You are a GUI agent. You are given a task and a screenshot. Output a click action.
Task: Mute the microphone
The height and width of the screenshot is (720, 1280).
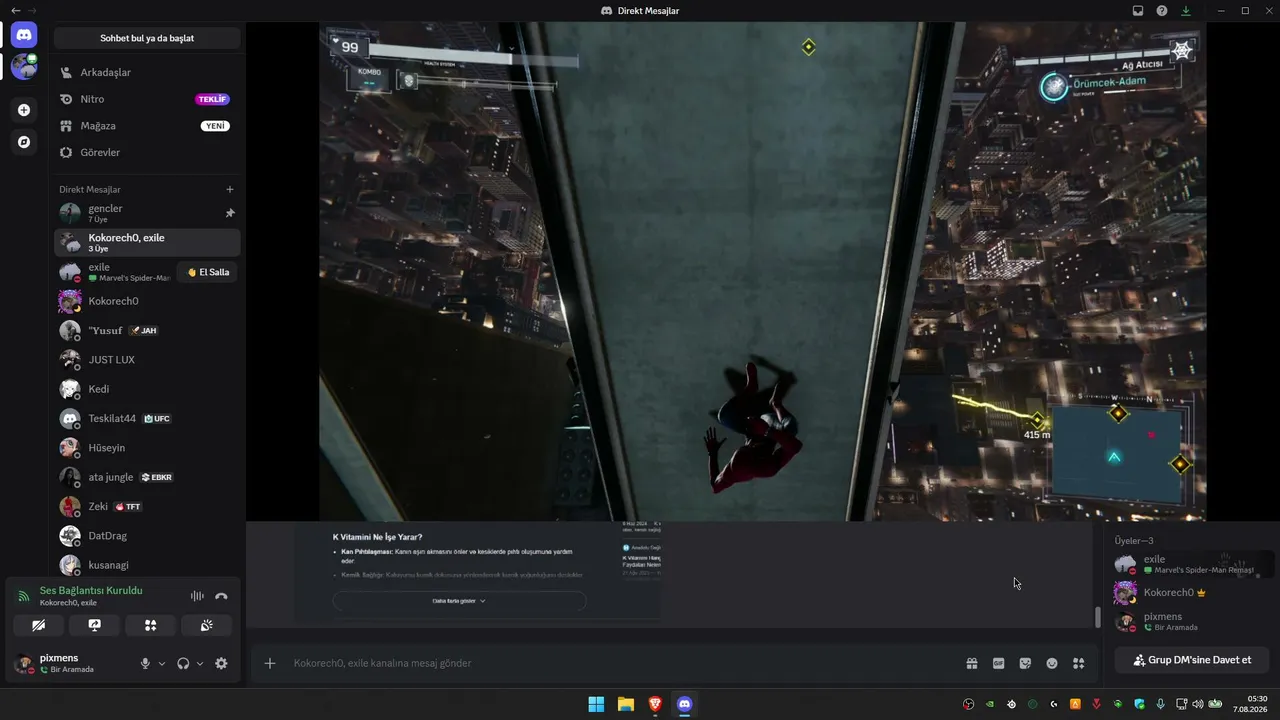(145, 663)
